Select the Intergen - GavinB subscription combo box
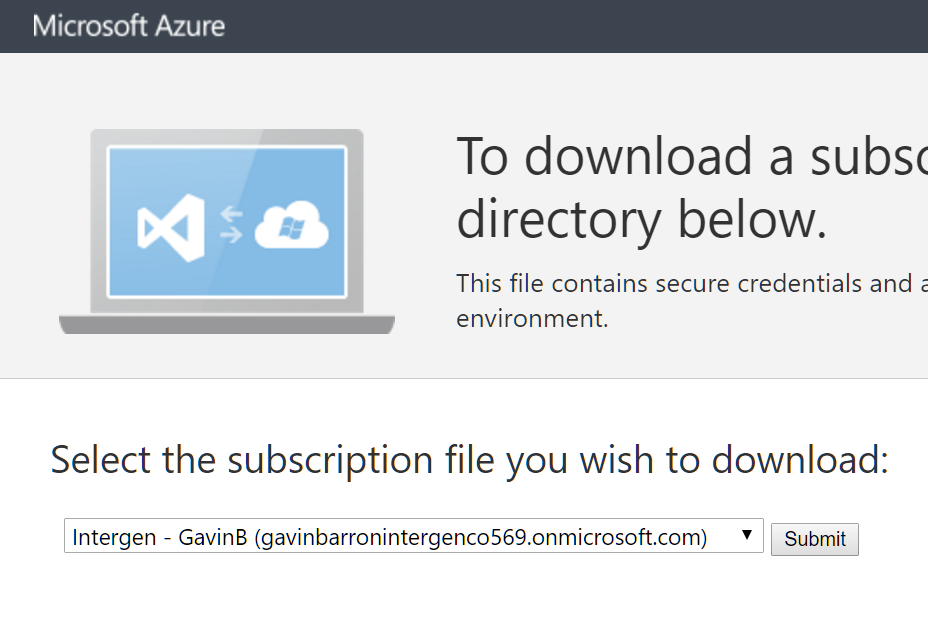This screenshot has height=620, width=928. pos(400,536)
